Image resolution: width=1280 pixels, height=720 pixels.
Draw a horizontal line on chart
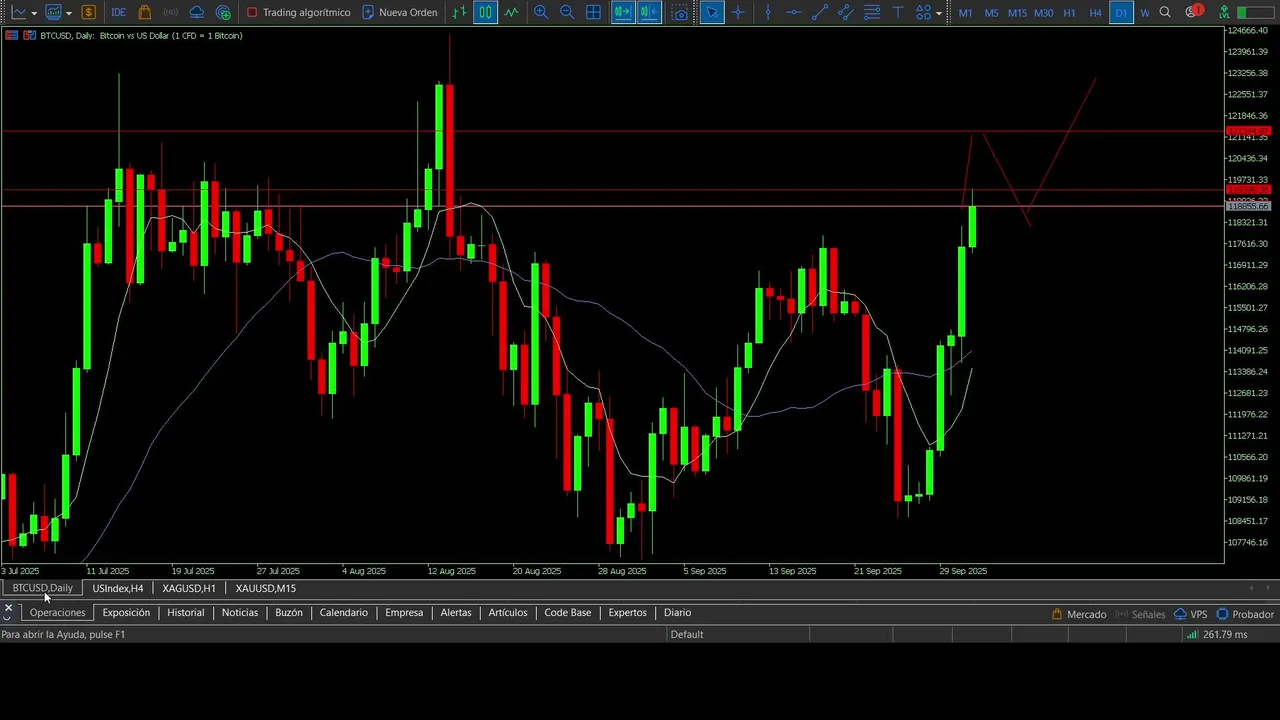793,12
